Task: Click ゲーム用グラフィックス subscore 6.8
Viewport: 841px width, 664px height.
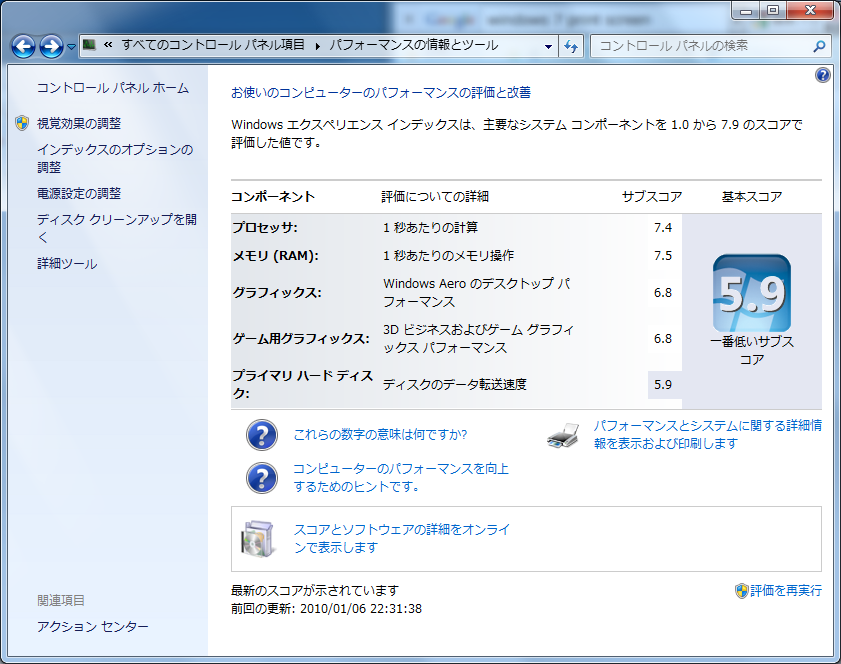Action: click(663, 338)
